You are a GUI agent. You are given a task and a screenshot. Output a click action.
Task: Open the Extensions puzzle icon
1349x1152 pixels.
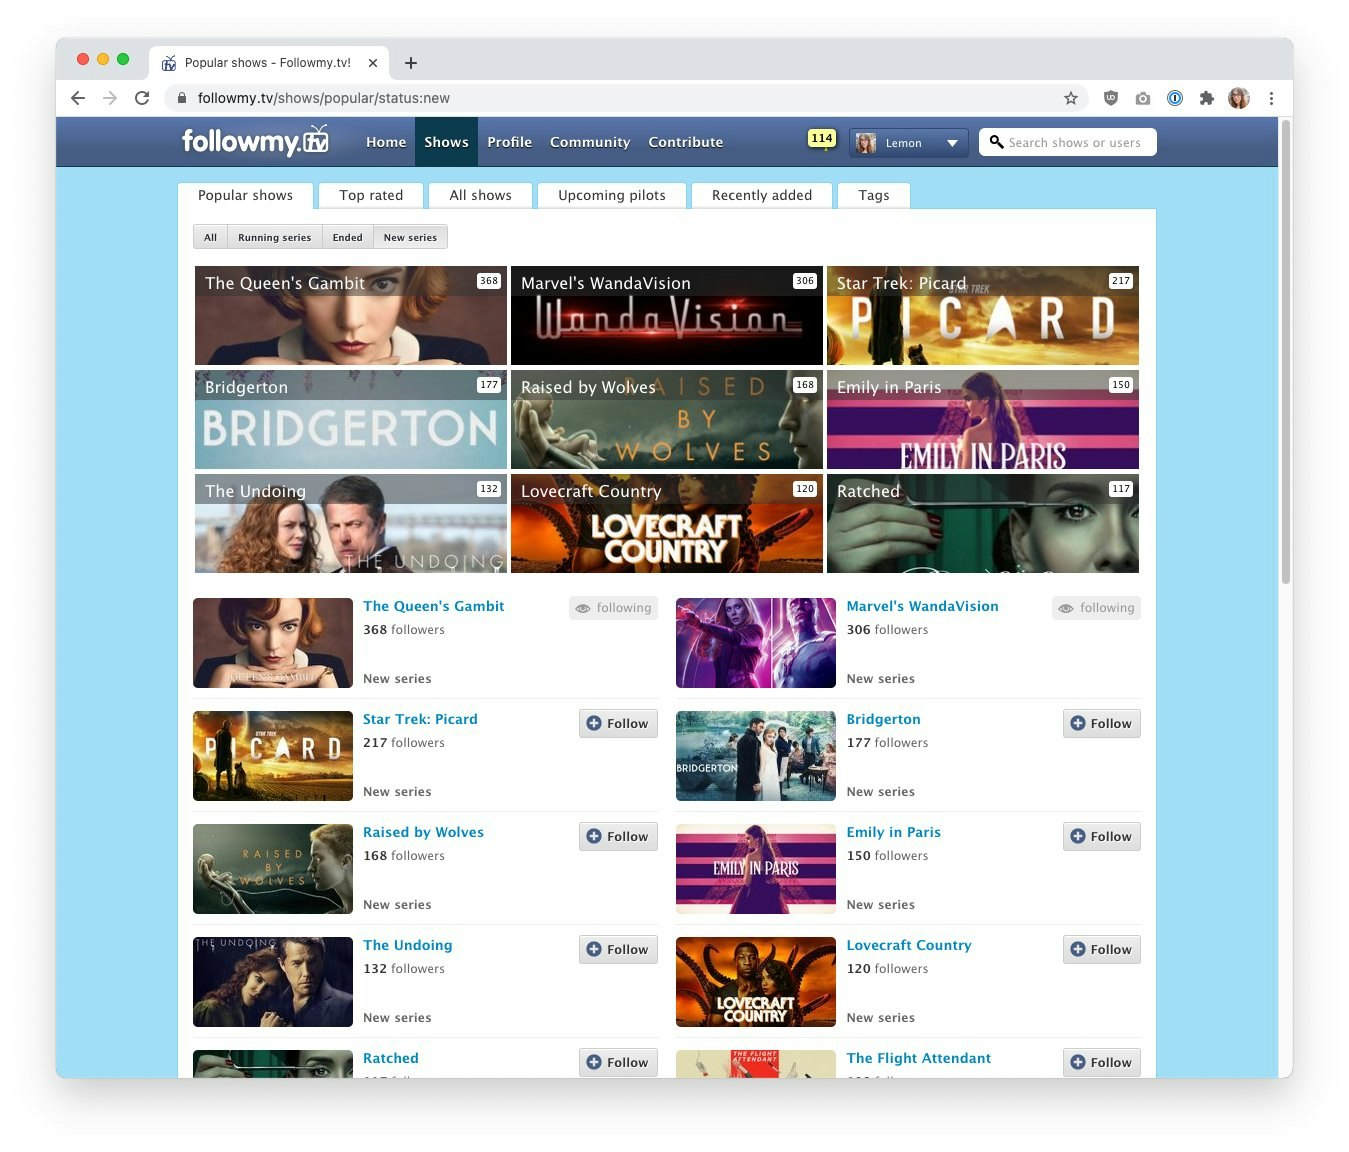[x=1207, y=98]
